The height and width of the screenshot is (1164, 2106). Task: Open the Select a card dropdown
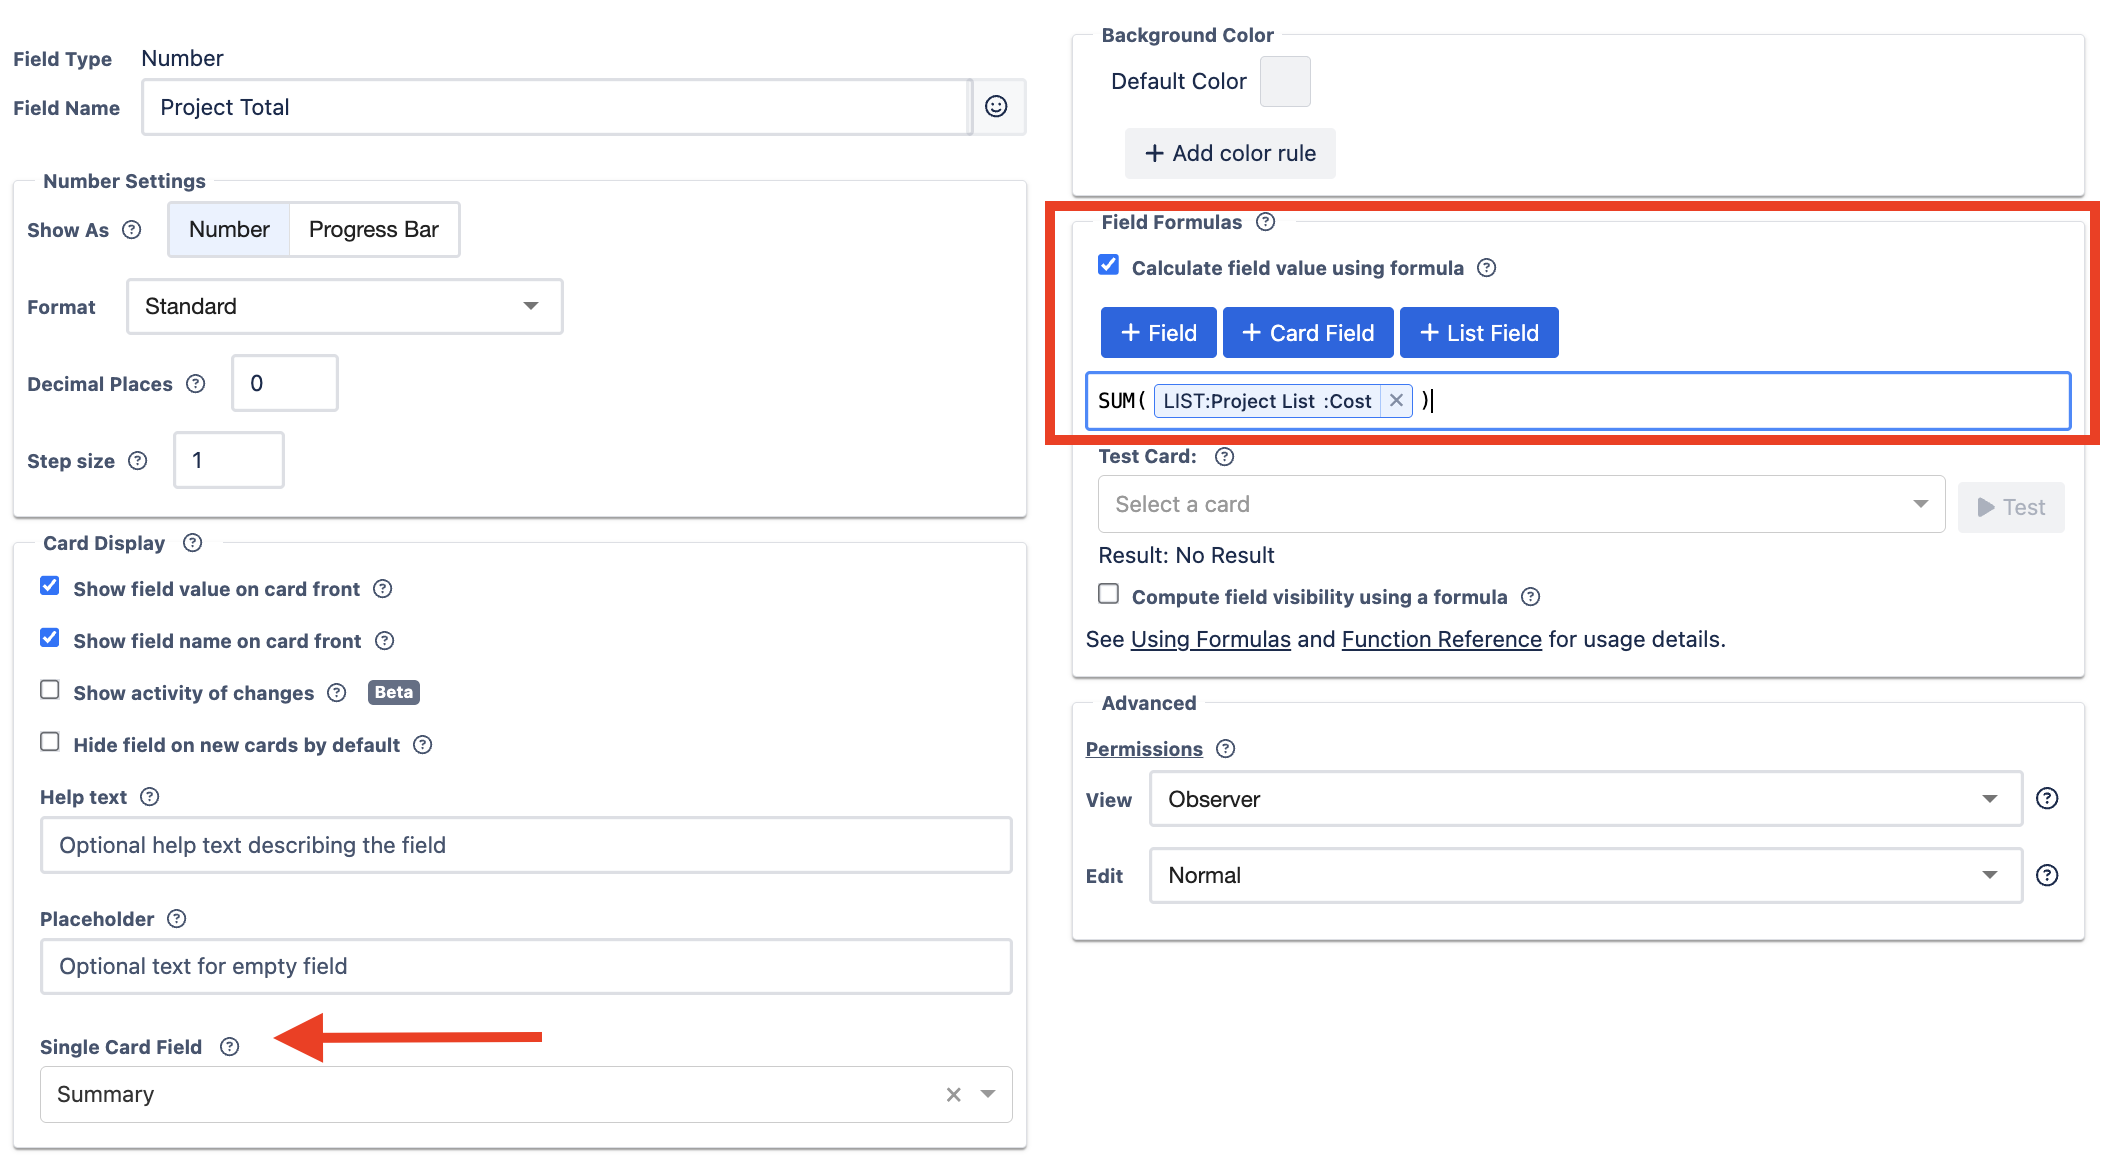1520,505
